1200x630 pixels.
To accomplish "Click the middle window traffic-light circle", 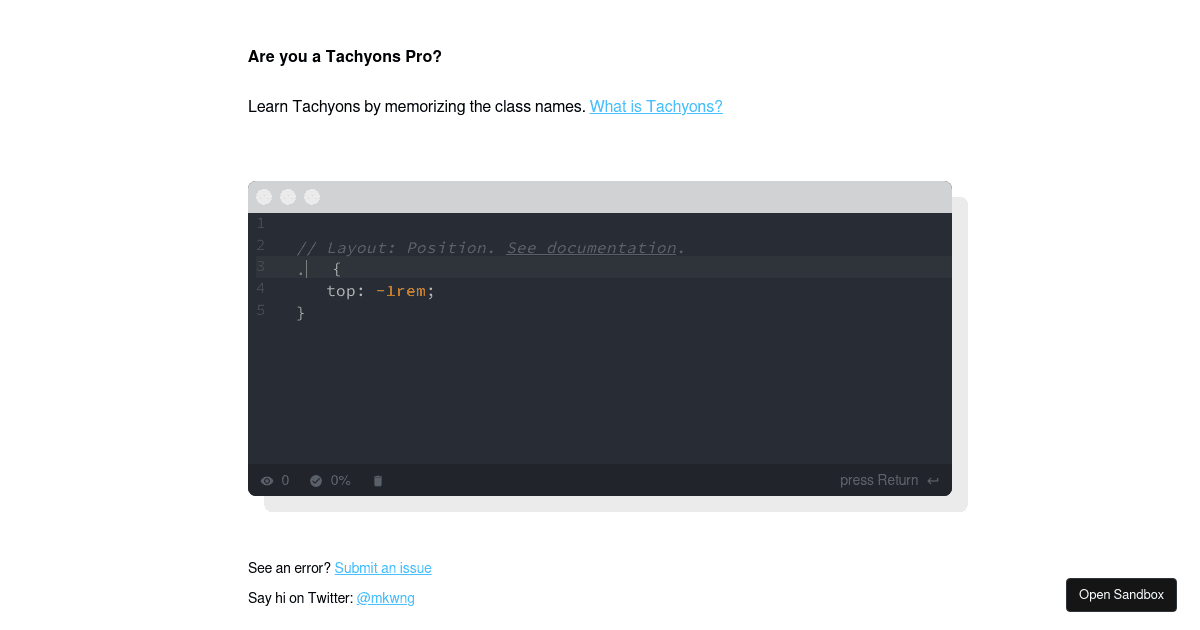I will (288, 196).
